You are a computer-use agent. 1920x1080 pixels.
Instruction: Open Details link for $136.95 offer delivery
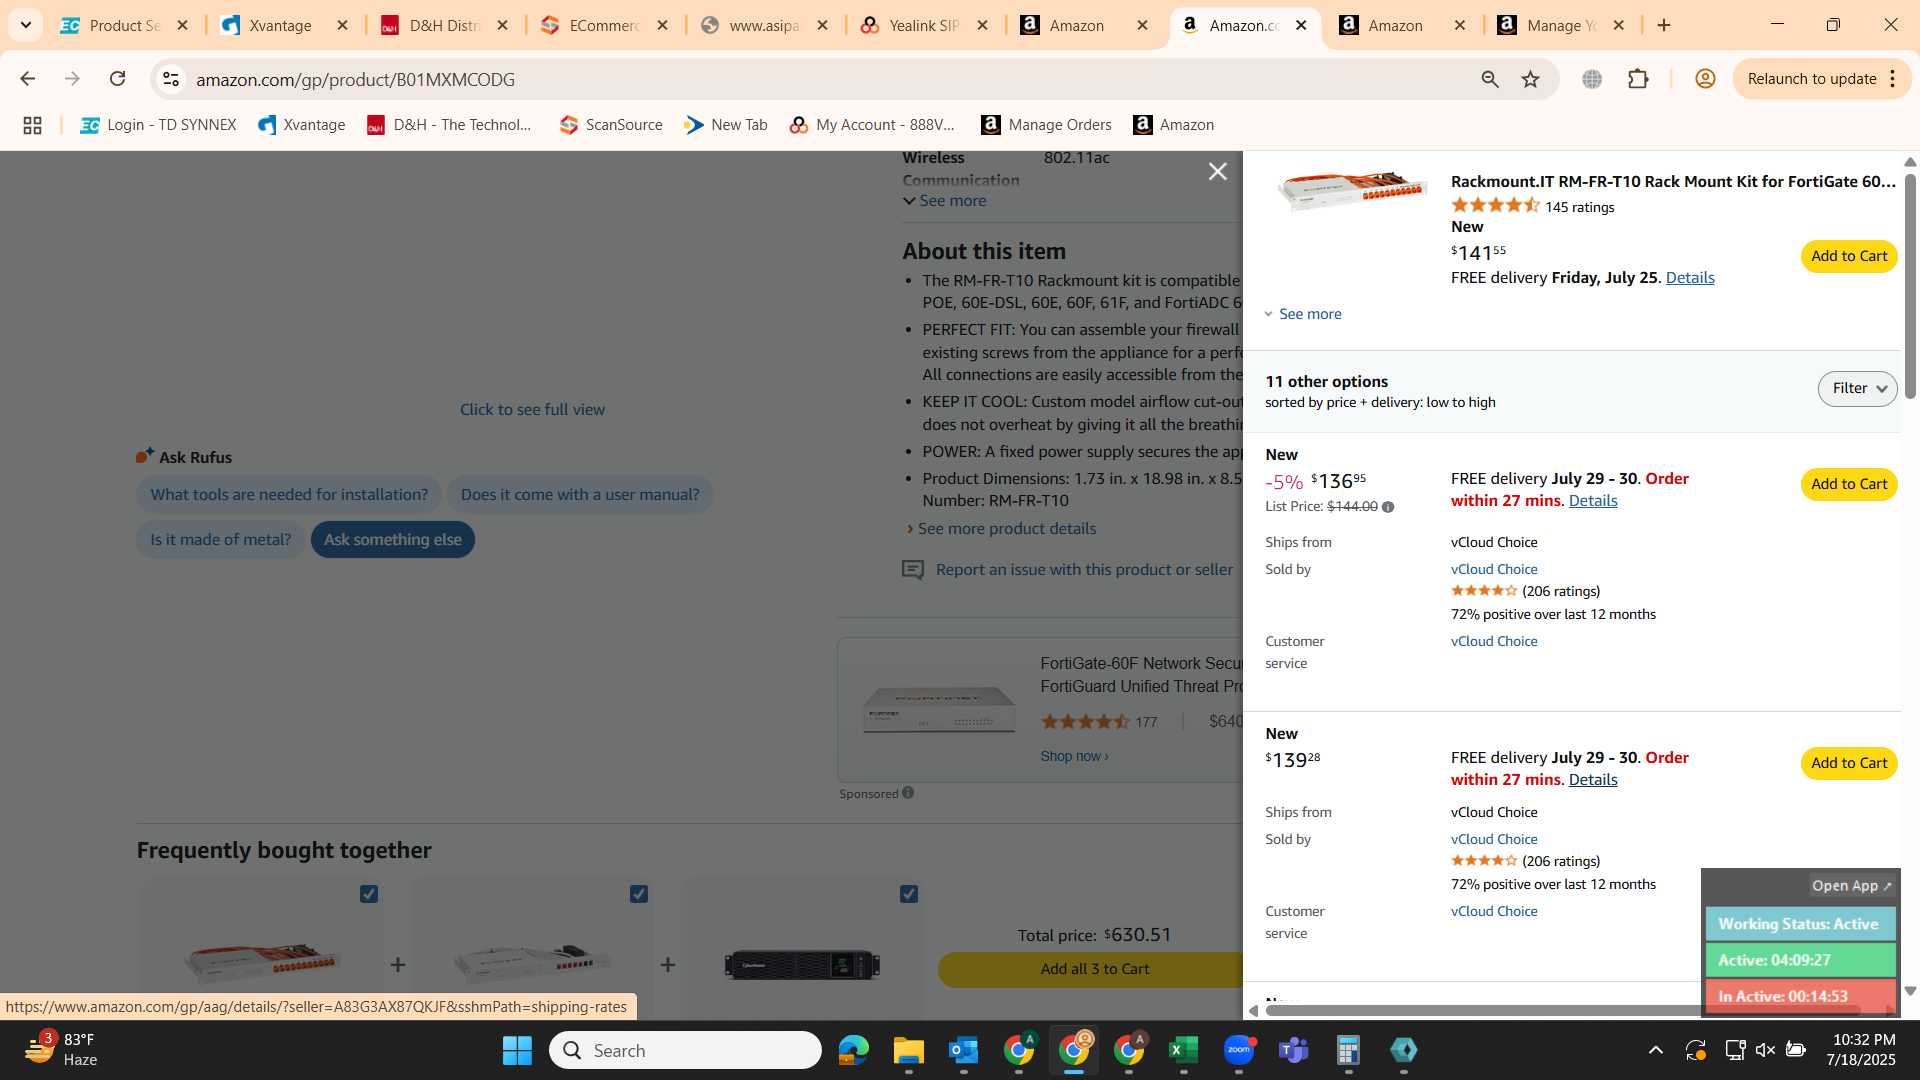click(x=1592, y=501)
